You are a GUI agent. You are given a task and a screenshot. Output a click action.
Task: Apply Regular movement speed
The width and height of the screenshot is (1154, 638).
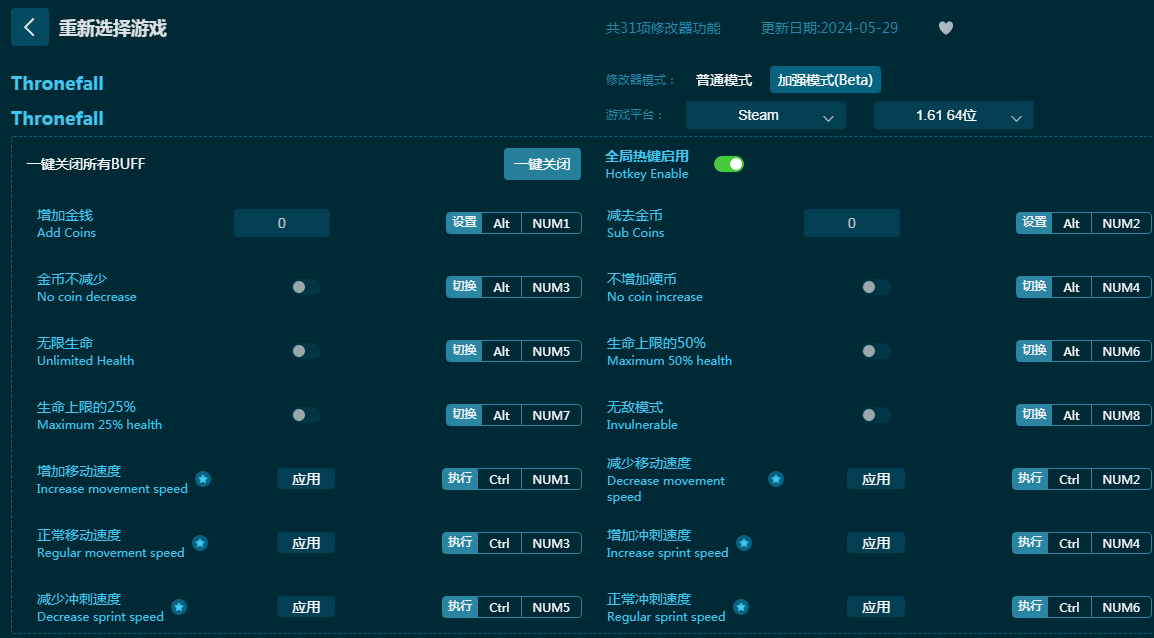pos(305,543)
